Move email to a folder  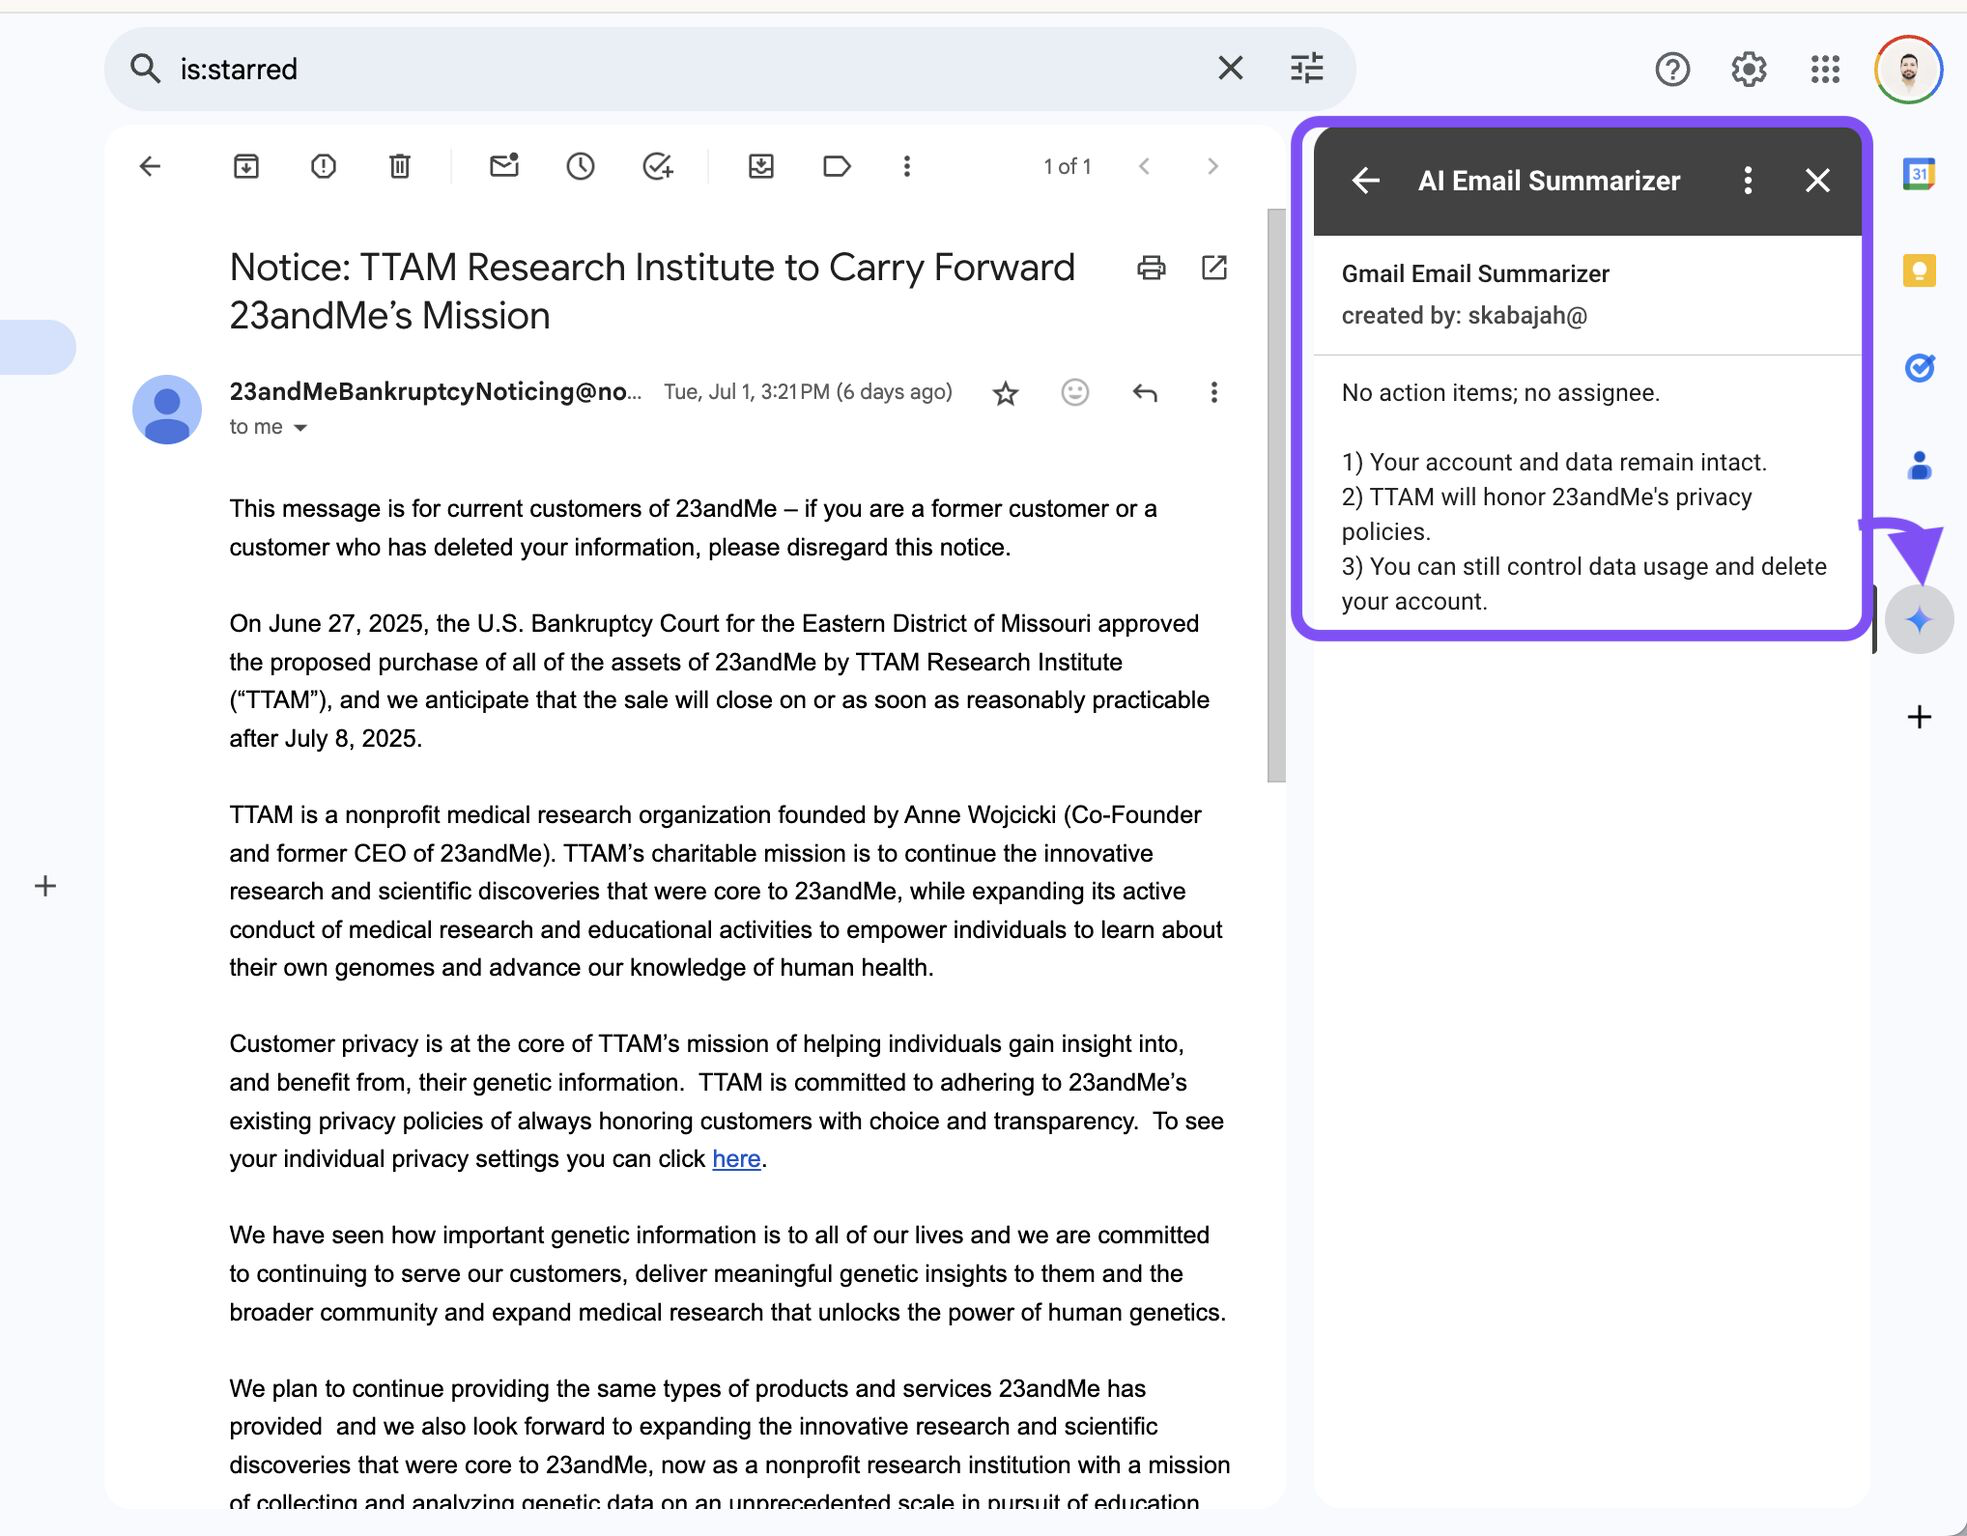click(x=761, y=166)
